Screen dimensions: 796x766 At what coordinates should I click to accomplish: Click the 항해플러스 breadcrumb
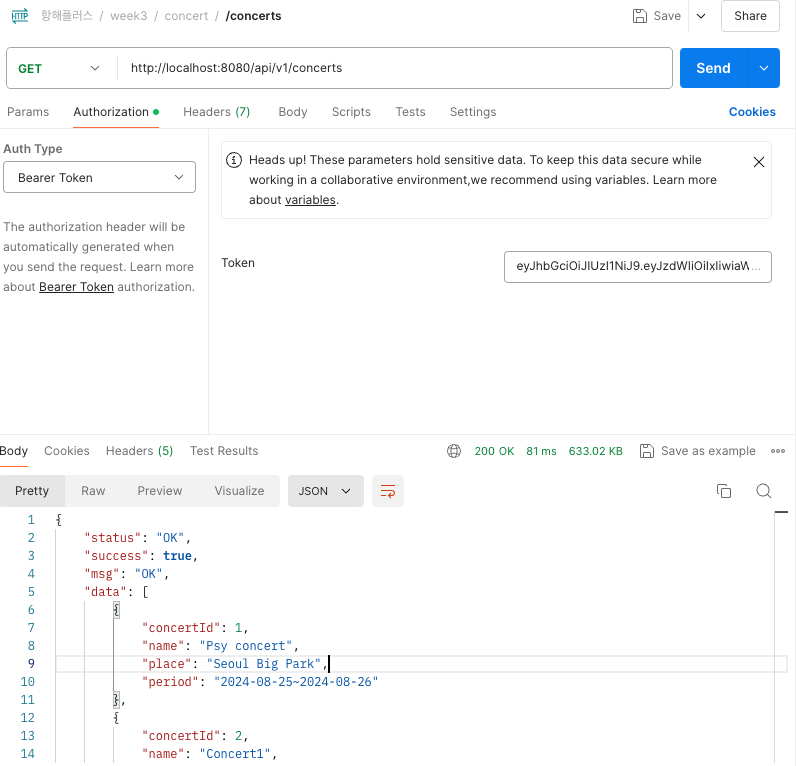click(x=67, y=16)
